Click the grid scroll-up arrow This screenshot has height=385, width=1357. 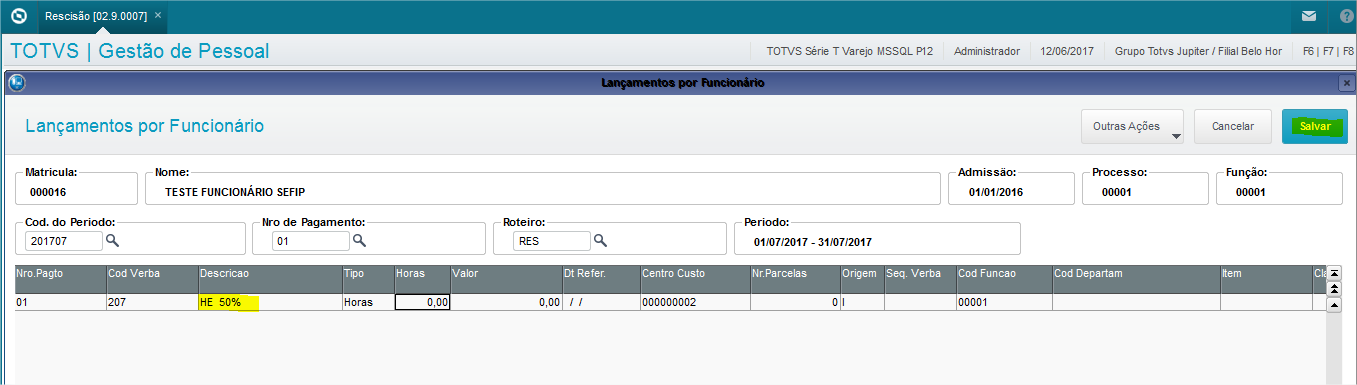pyautogui.click(x=1333, y=304)
